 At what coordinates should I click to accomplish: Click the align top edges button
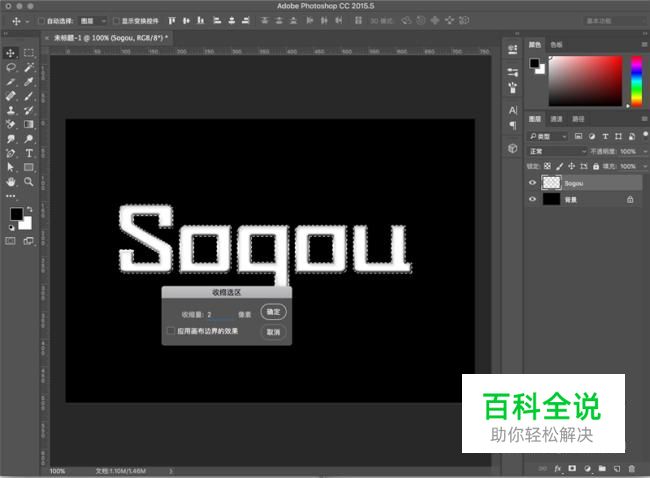[171, 20]
